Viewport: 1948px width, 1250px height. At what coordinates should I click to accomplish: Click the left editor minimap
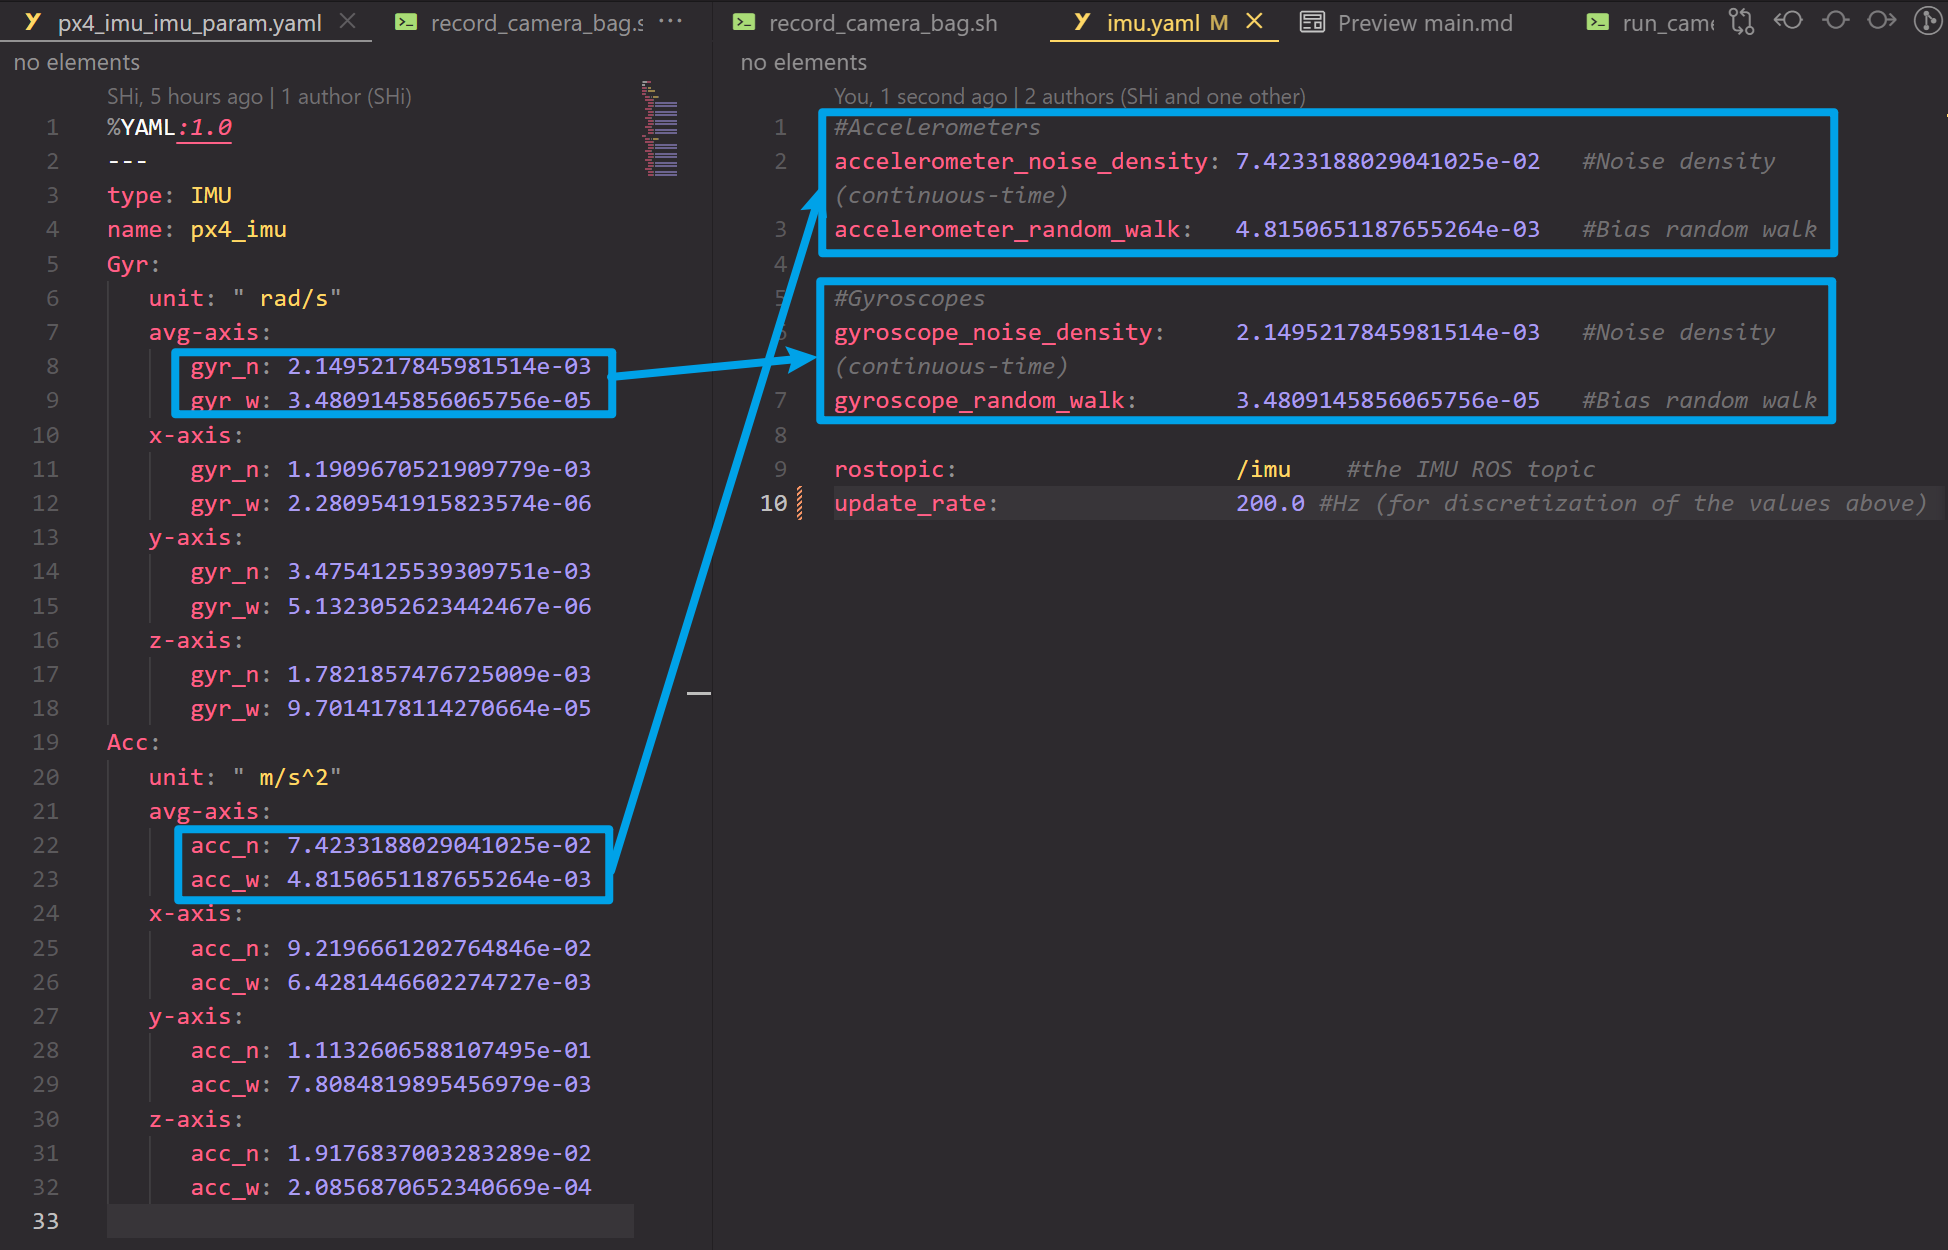[x=661, y=130]
